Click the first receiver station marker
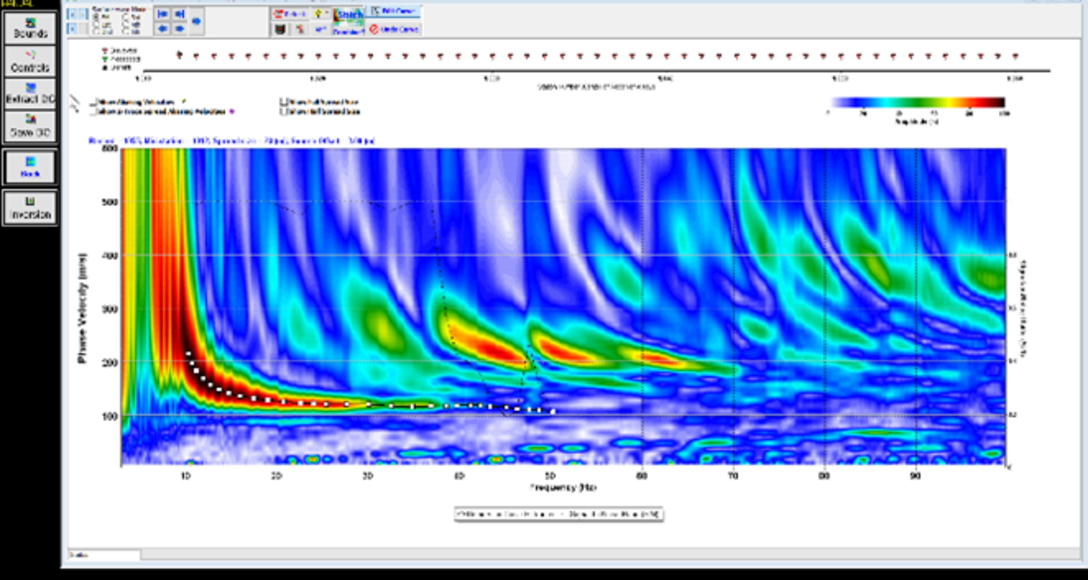The width and height of the screenshot is (1088, 580). [179, 55]
